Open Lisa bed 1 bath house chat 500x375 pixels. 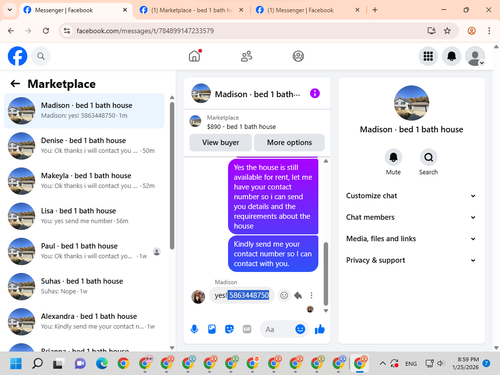(x=84, y=216)
